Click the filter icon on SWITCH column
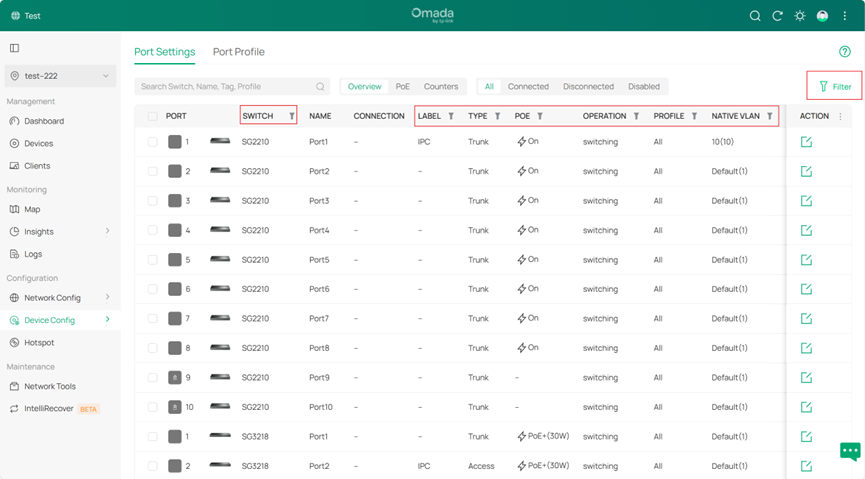This screenshot has height=479, width=865. tap(292, 116)
